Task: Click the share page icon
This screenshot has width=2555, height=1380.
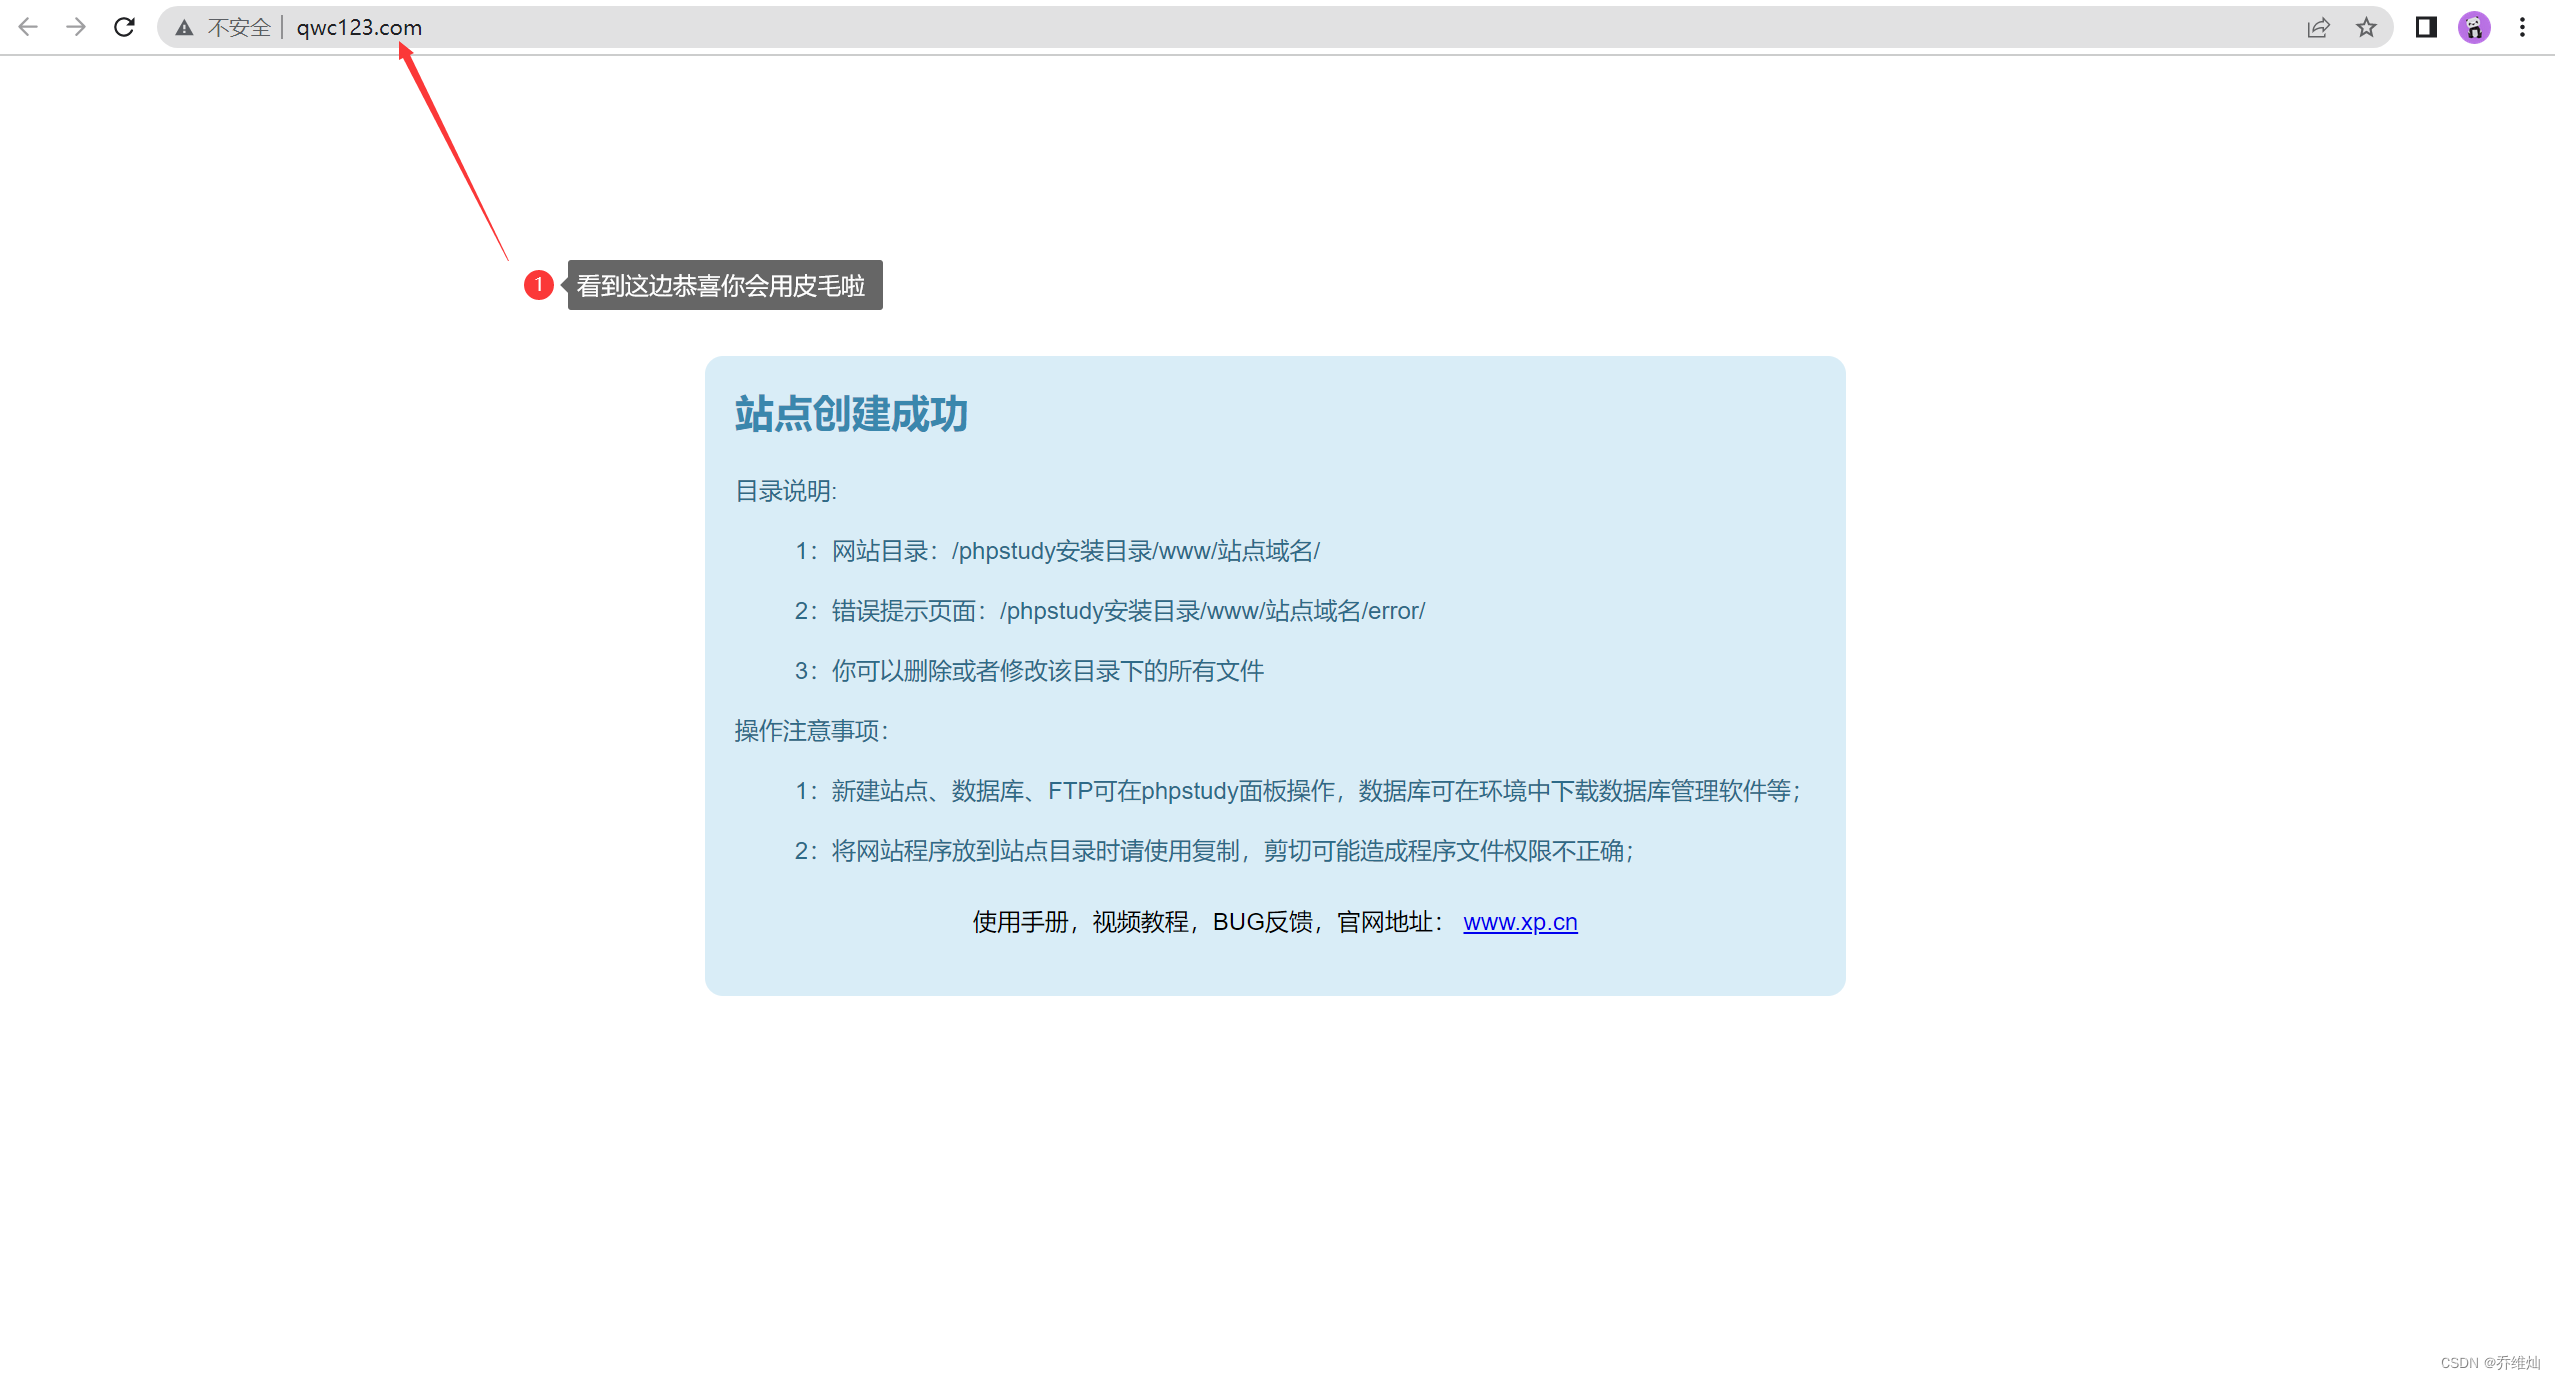Action: pyautogui.click(x=2318, y=28)
